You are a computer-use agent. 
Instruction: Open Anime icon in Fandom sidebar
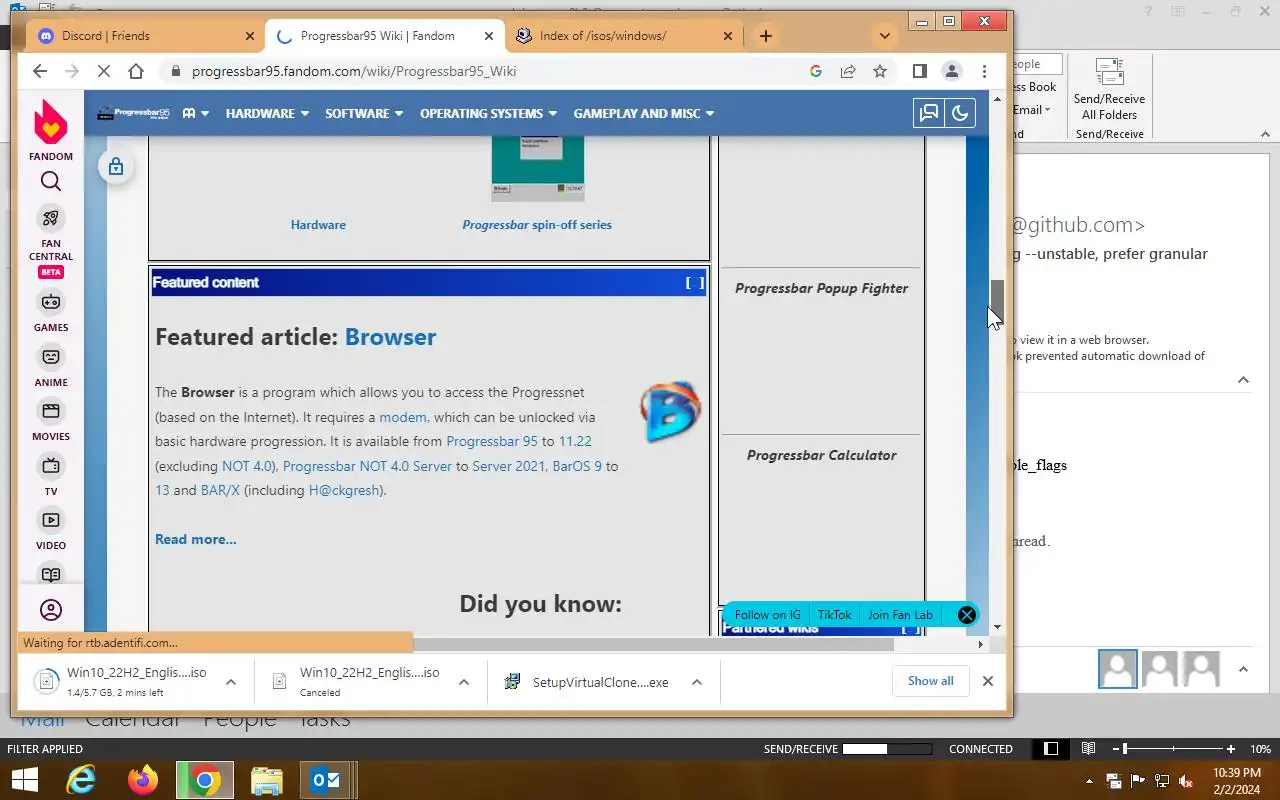click(51, 356)
